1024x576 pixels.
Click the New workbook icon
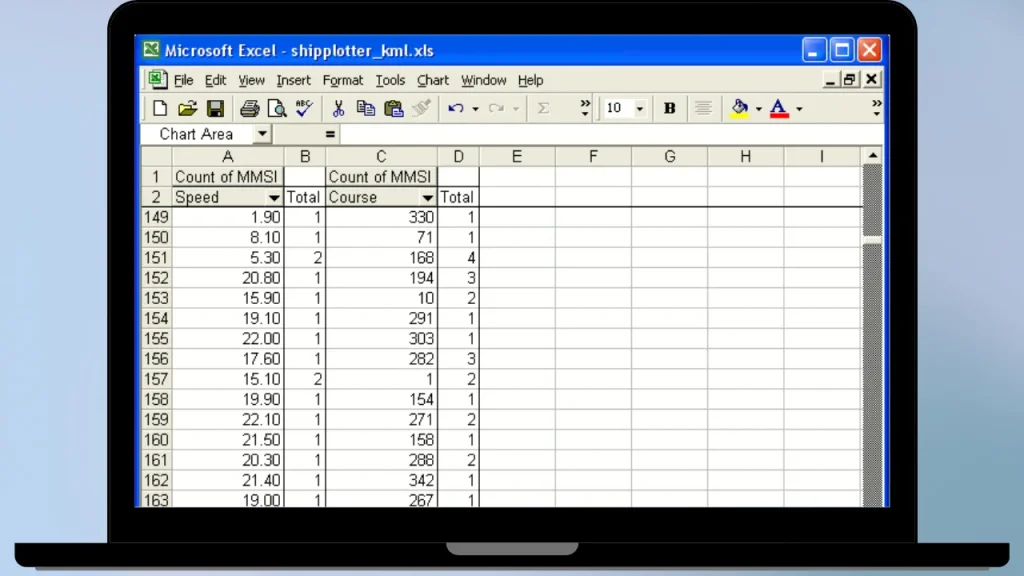(x=159, y=108)
